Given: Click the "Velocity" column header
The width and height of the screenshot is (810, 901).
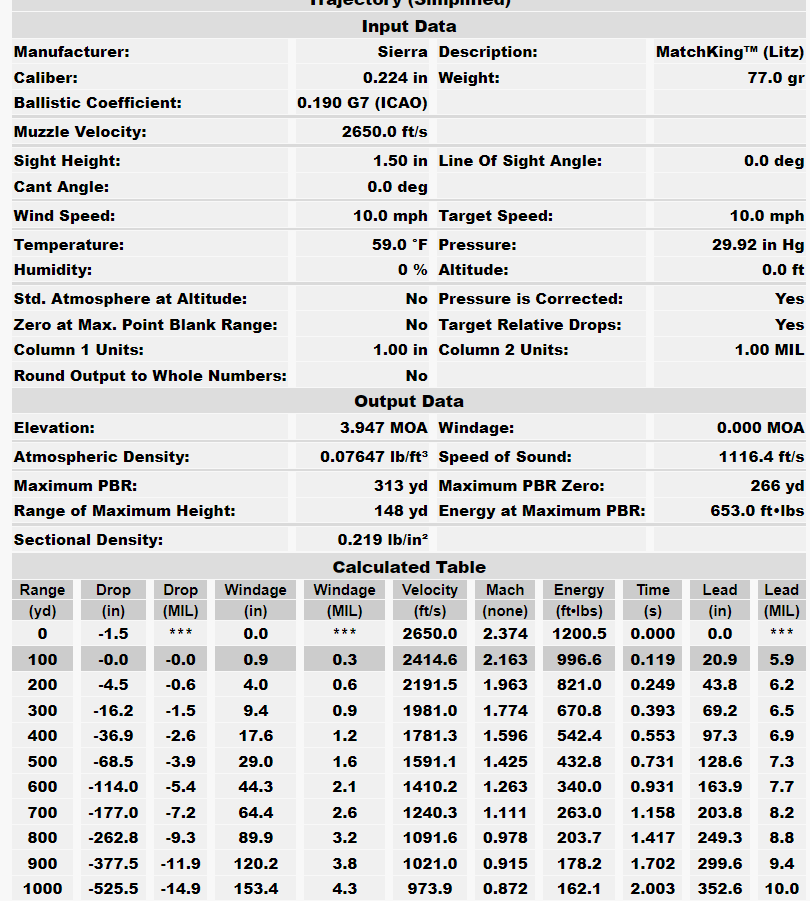Looking at the screenshot, I should tap(430, 590).
